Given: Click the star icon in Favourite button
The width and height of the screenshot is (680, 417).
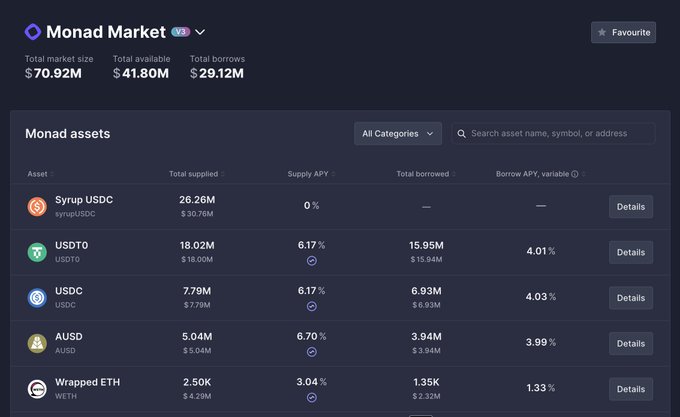Looking at the screenshot, I should (x=602, y=33).
